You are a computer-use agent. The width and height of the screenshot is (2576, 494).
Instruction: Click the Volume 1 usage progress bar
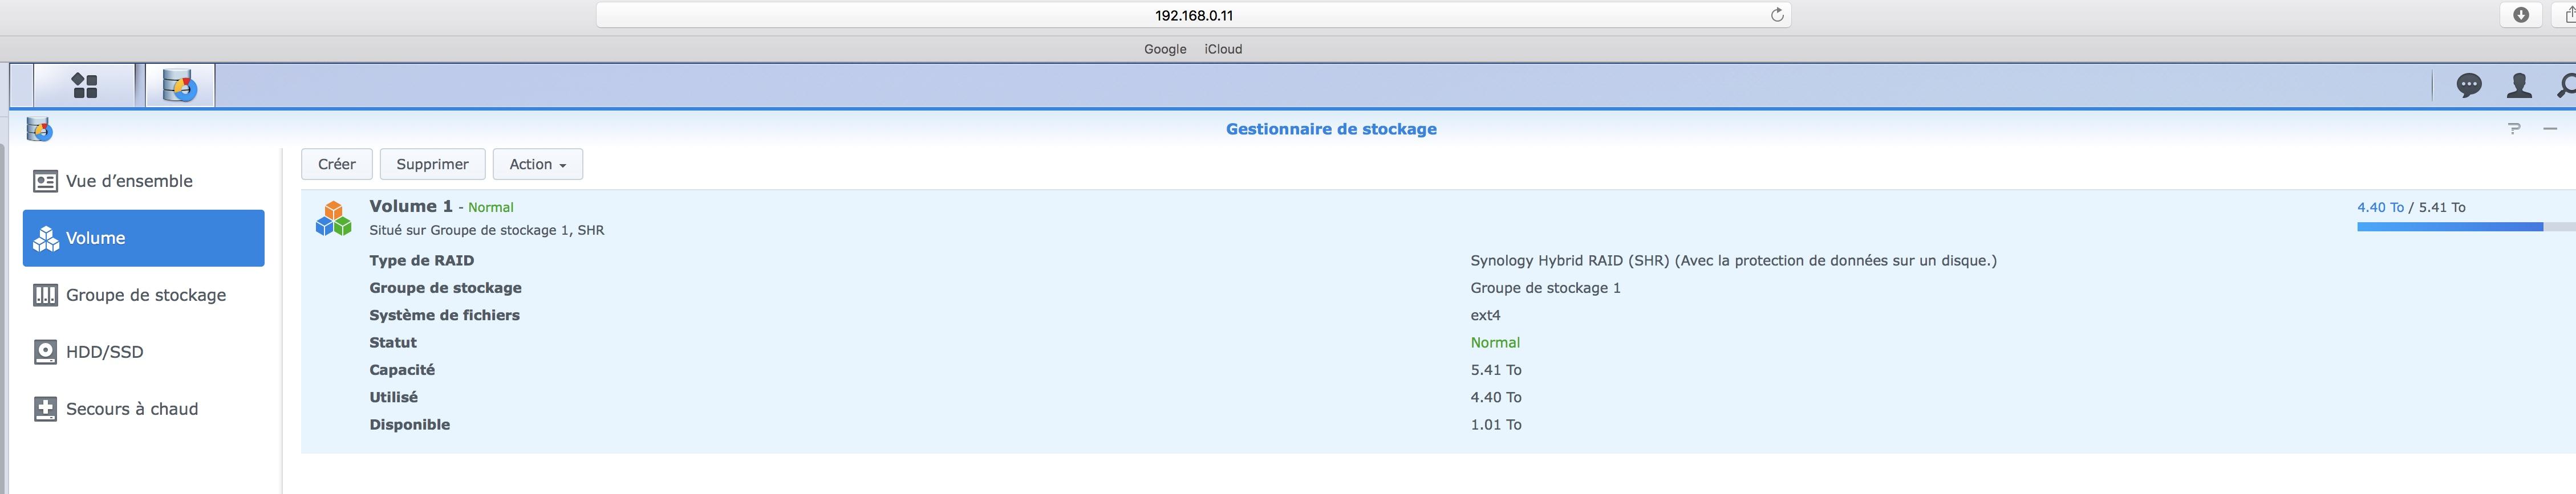point(2466,227)
